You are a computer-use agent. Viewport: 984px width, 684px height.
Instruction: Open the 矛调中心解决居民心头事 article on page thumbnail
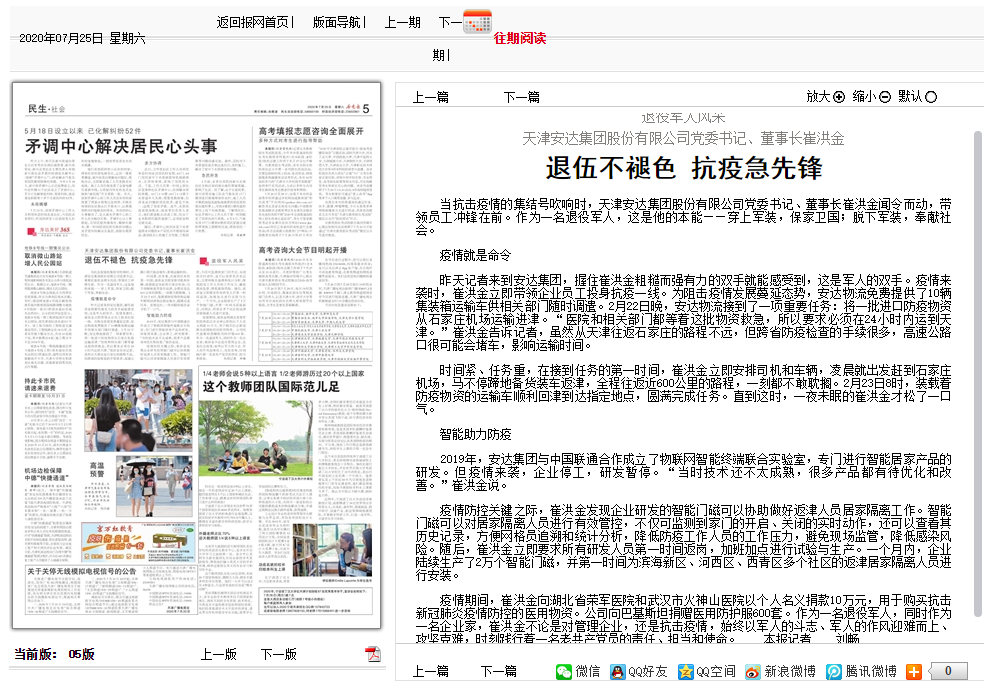coord(120,147)
